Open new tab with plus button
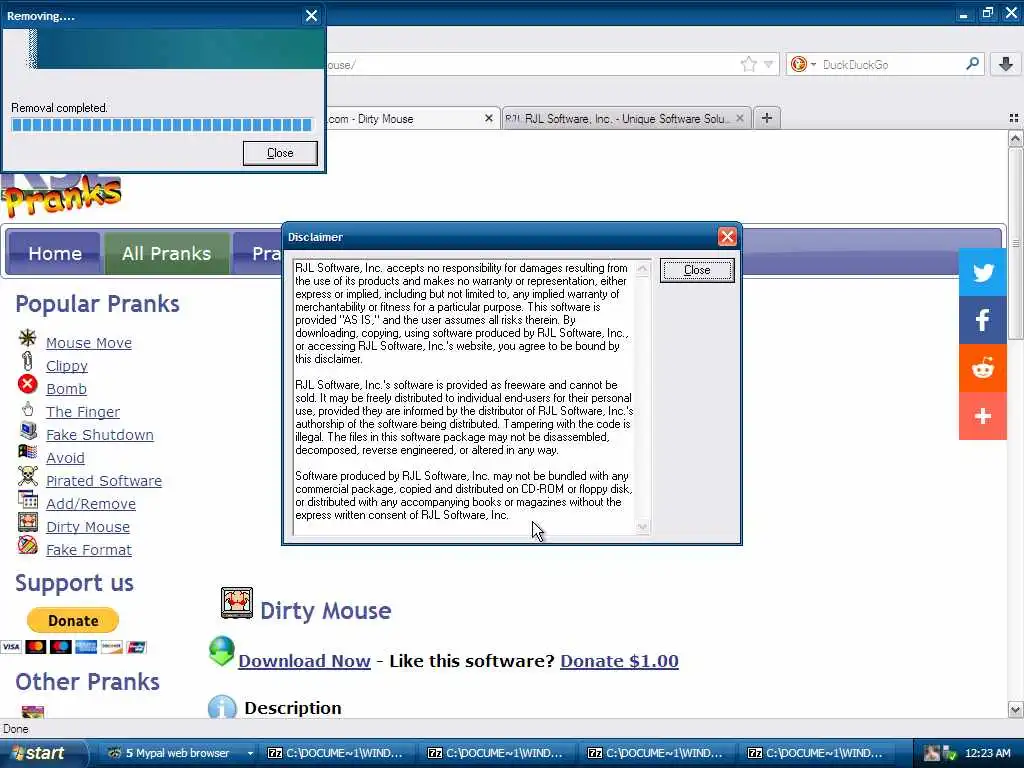The image size is (1024, 768). (767, 118)
